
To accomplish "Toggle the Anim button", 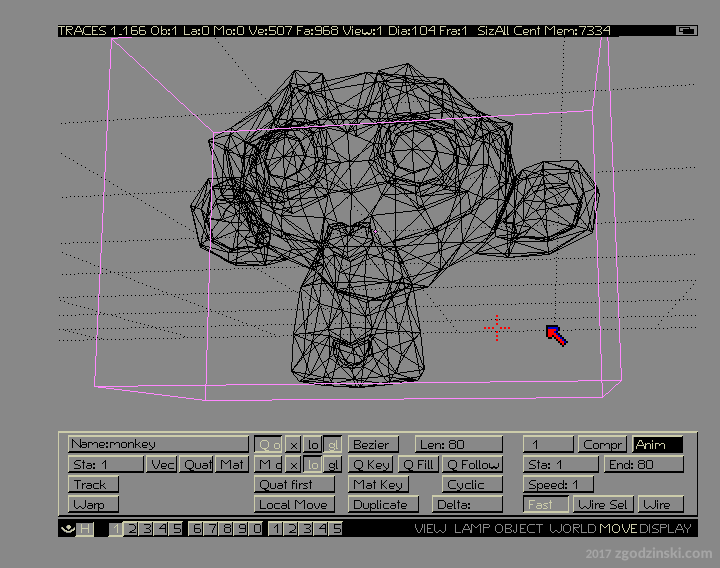I will [657, 445].
